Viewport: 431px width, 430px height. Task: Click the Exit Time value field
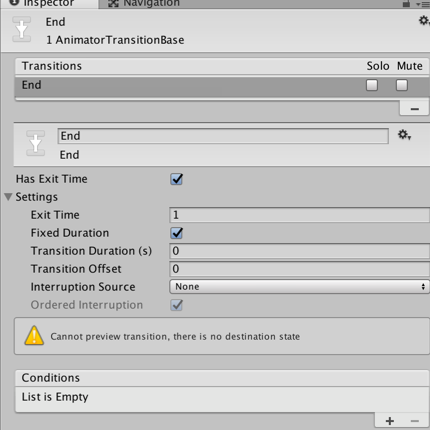[x=299, y=215]
